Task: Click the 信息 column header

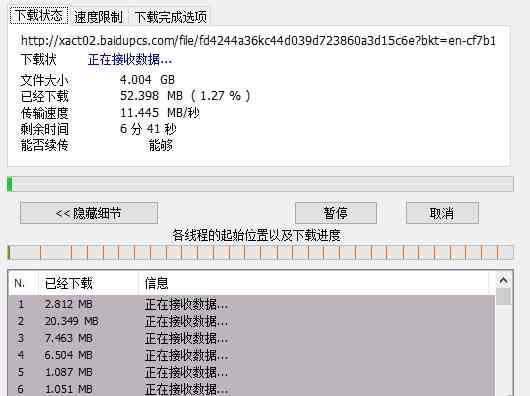Action: tap(313, 283)
